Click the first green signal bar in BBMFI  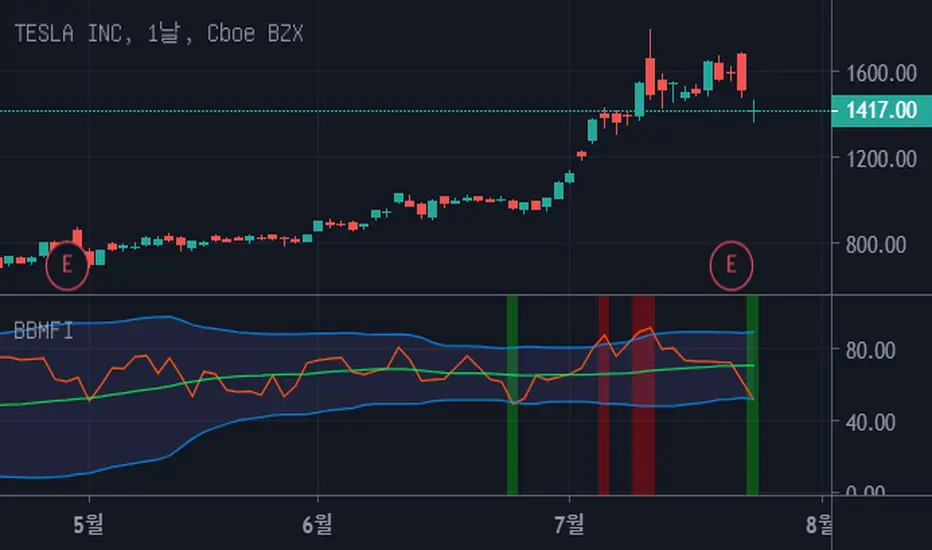[512, 395]
